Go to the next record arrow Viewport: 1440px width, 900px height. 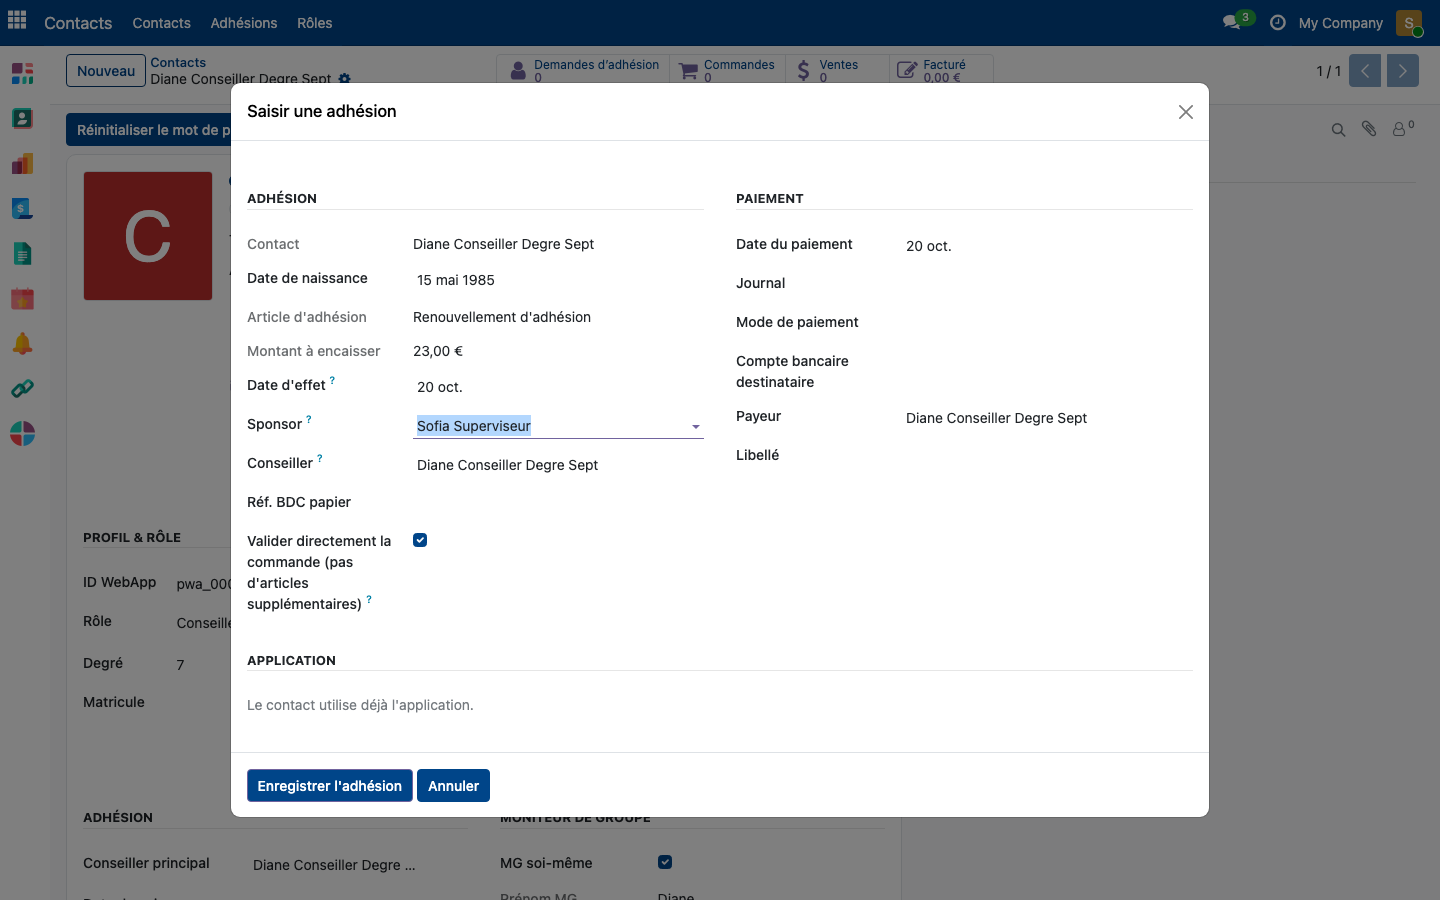(1402, 71)
